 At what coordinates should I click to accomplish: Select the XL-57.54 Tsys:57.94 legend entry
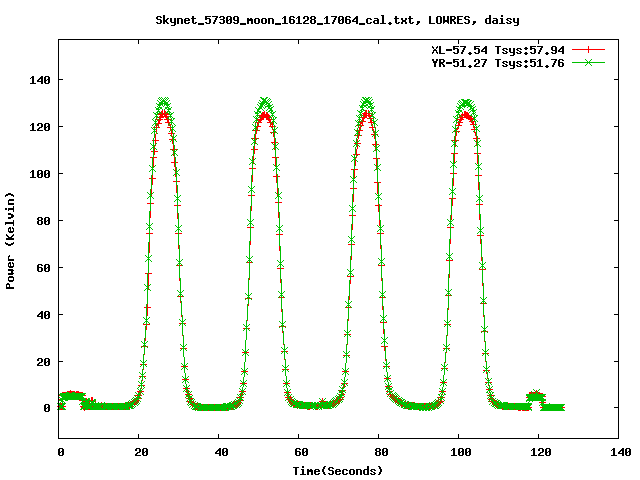coord(498,50)
